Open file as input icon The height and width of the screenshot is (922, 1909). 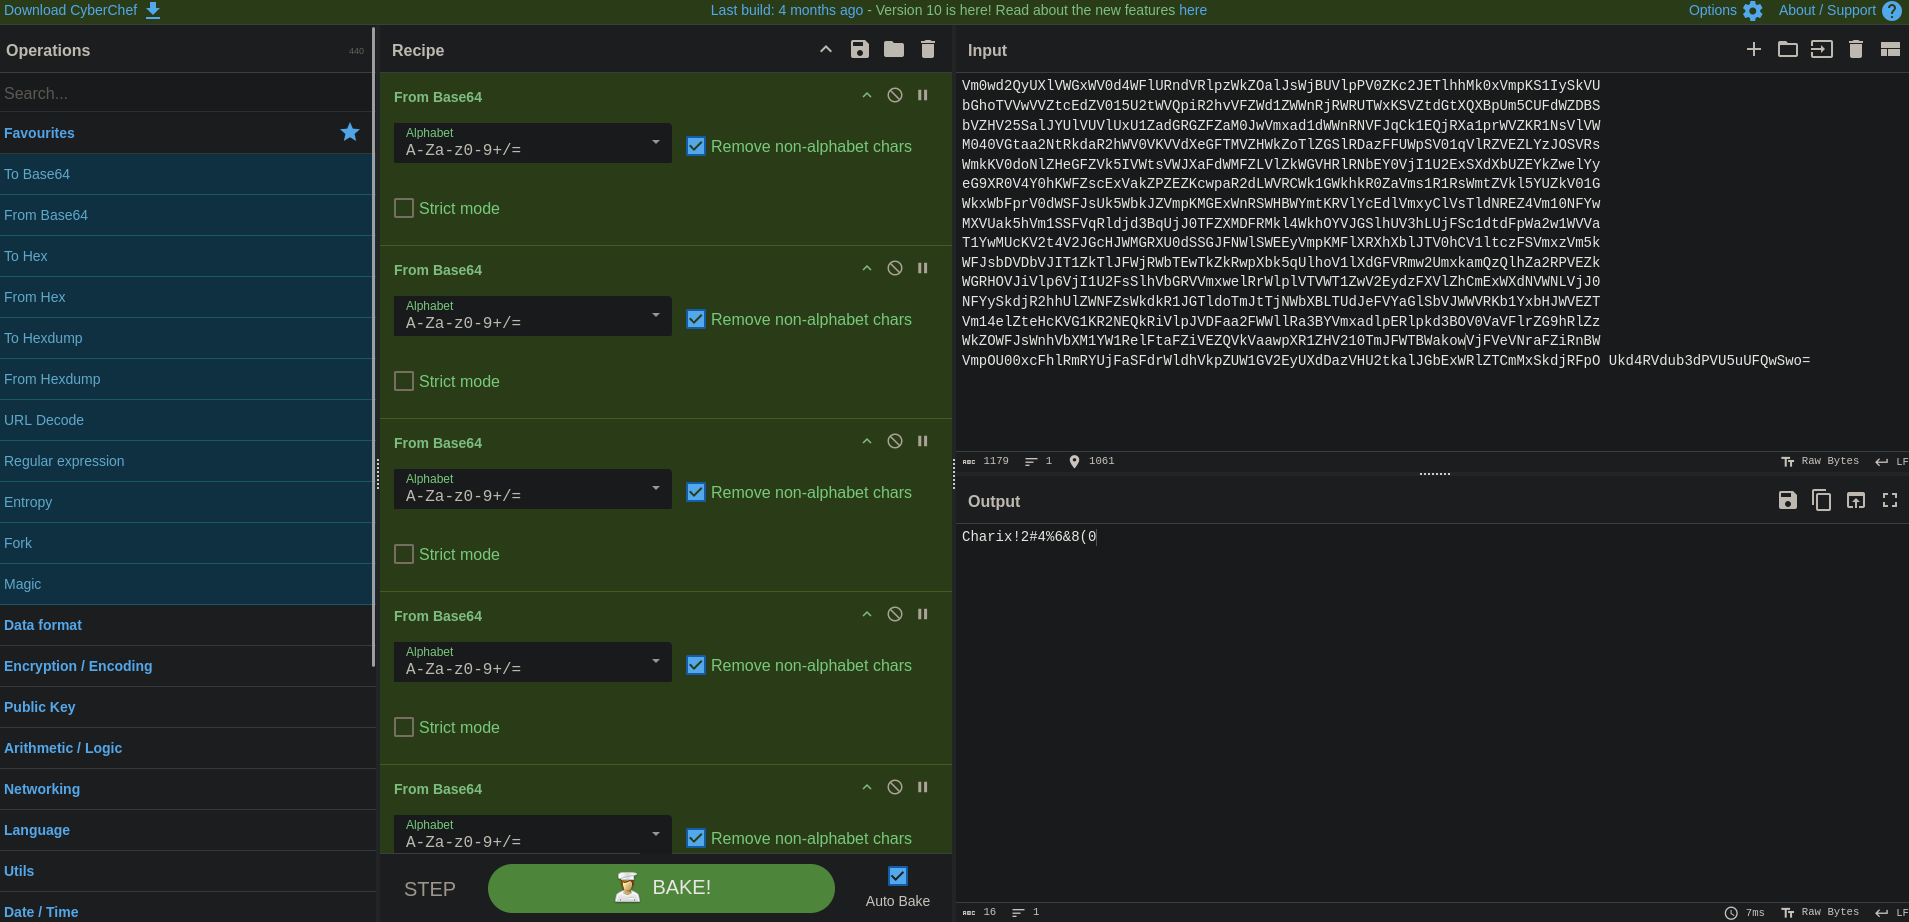point(1822,49)
